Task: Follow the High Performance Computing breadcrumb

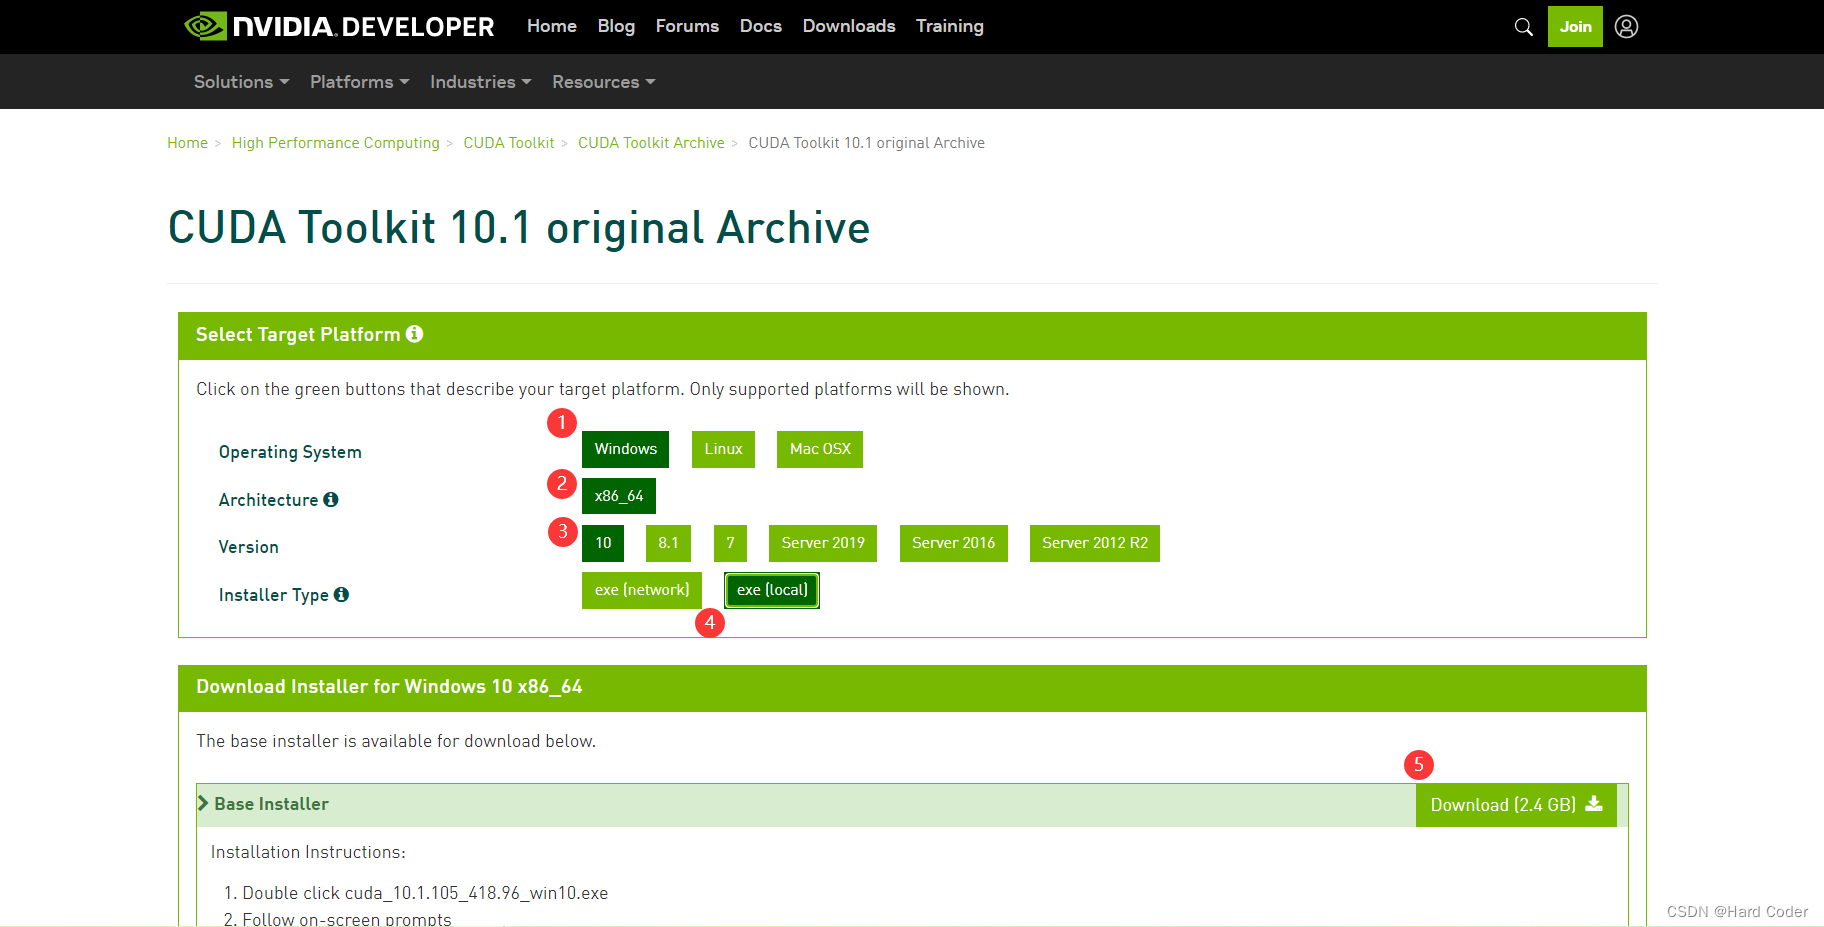Action: coord(335,143)
